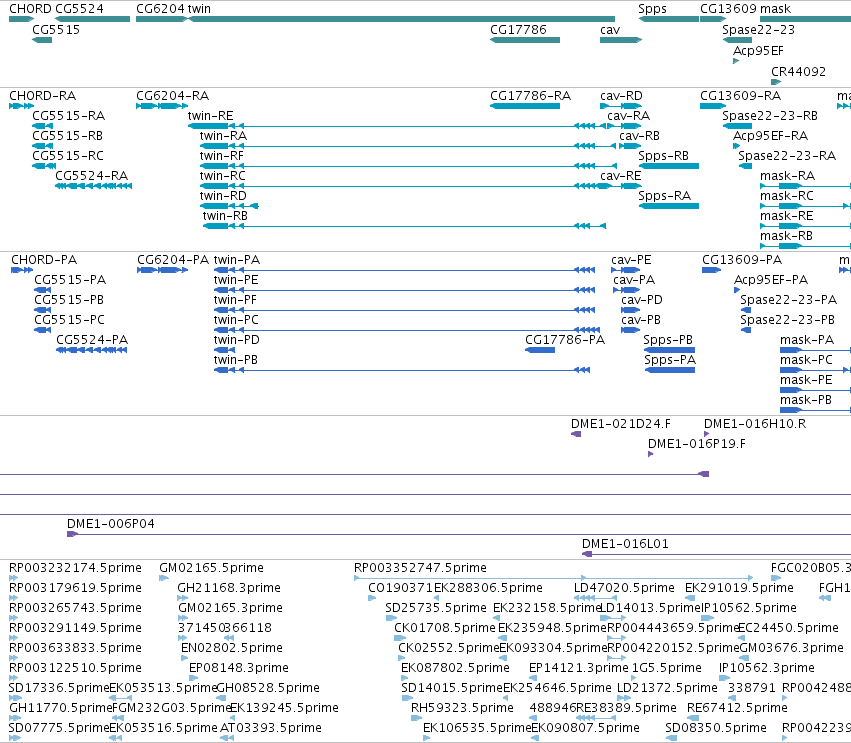Select the CG13609-RA transcript label
This screenshot has width=851, height=743.
point(740,96)
